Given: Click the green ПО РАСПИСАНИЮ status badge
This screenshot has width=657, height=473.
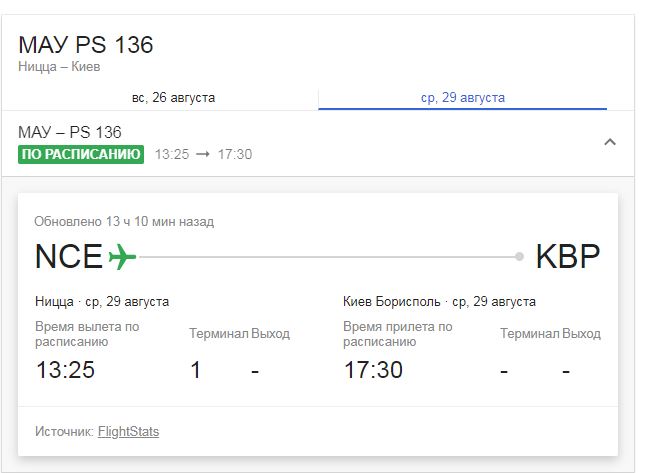Looking at the screenshot, I should [x=81, y=155].
